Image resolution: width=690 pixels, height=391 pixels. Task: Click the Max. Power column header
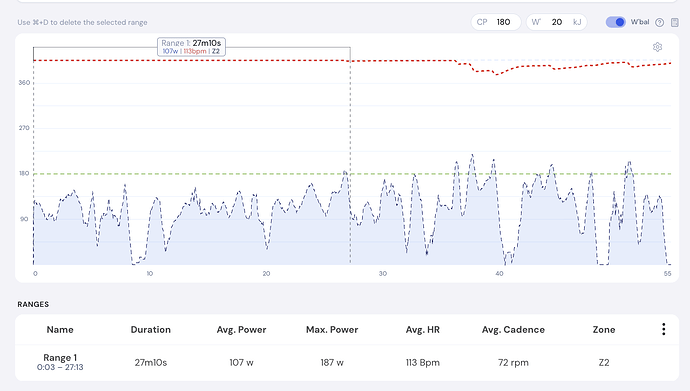(x=332, y=329)
